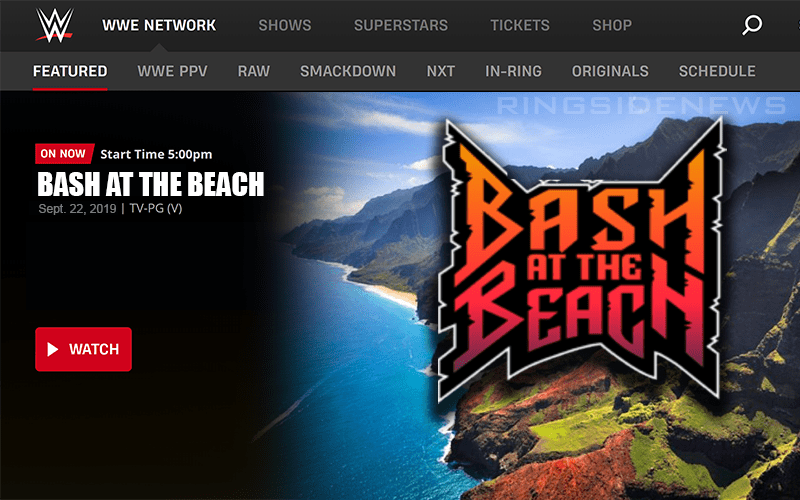Open the Originals tab
The height and width of the screenshot is (500, 800).
point(610,71)
